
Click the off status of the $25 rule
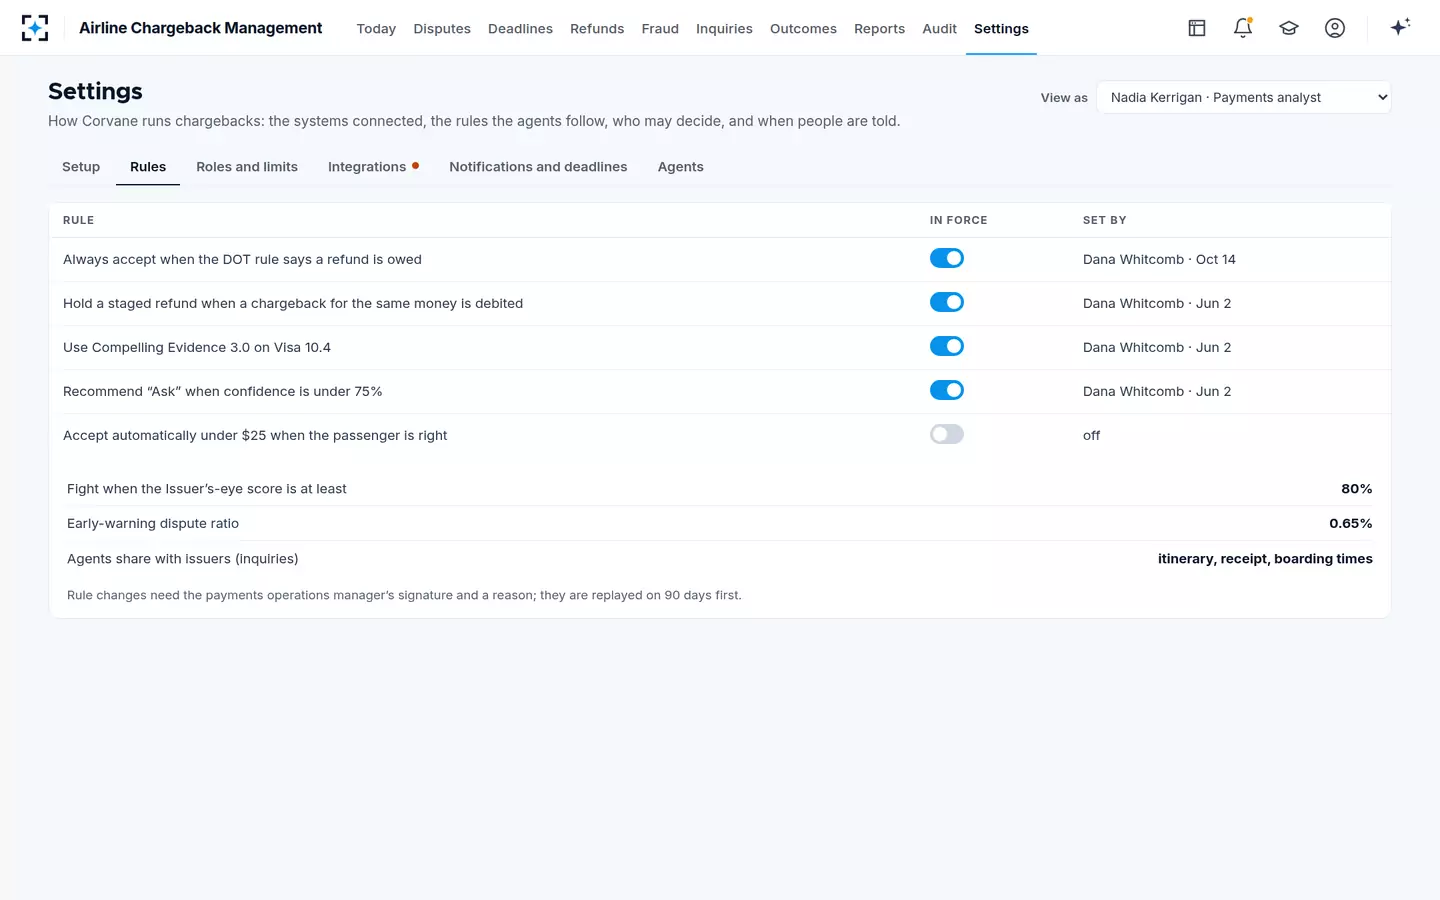pos(1091,435)
